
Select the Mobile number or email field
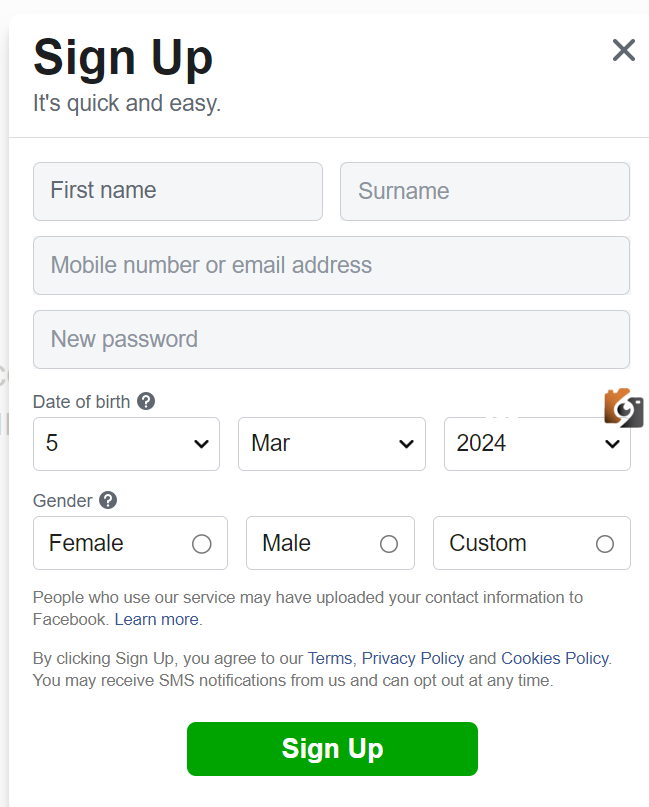click(x=331, y=266)
